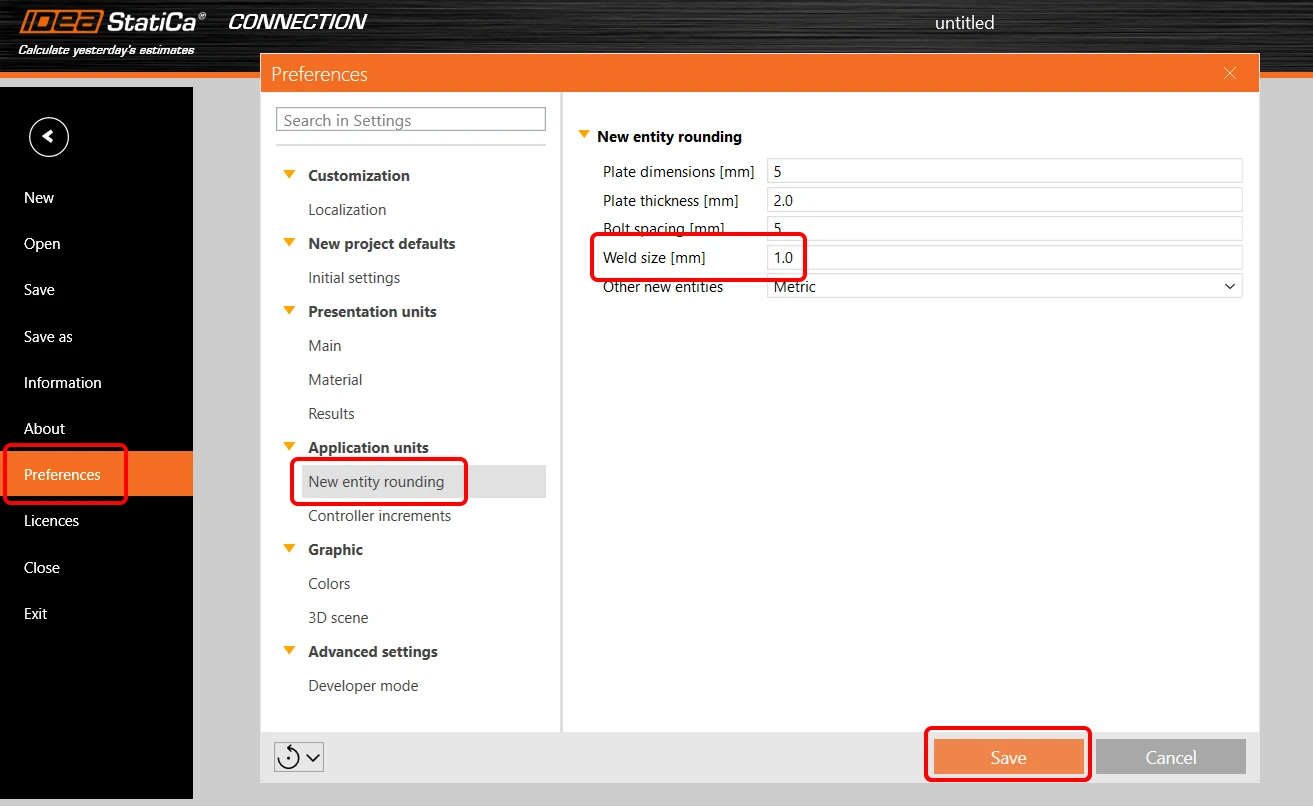
Task: Open Main presentation units
Action: coord(325,345)
